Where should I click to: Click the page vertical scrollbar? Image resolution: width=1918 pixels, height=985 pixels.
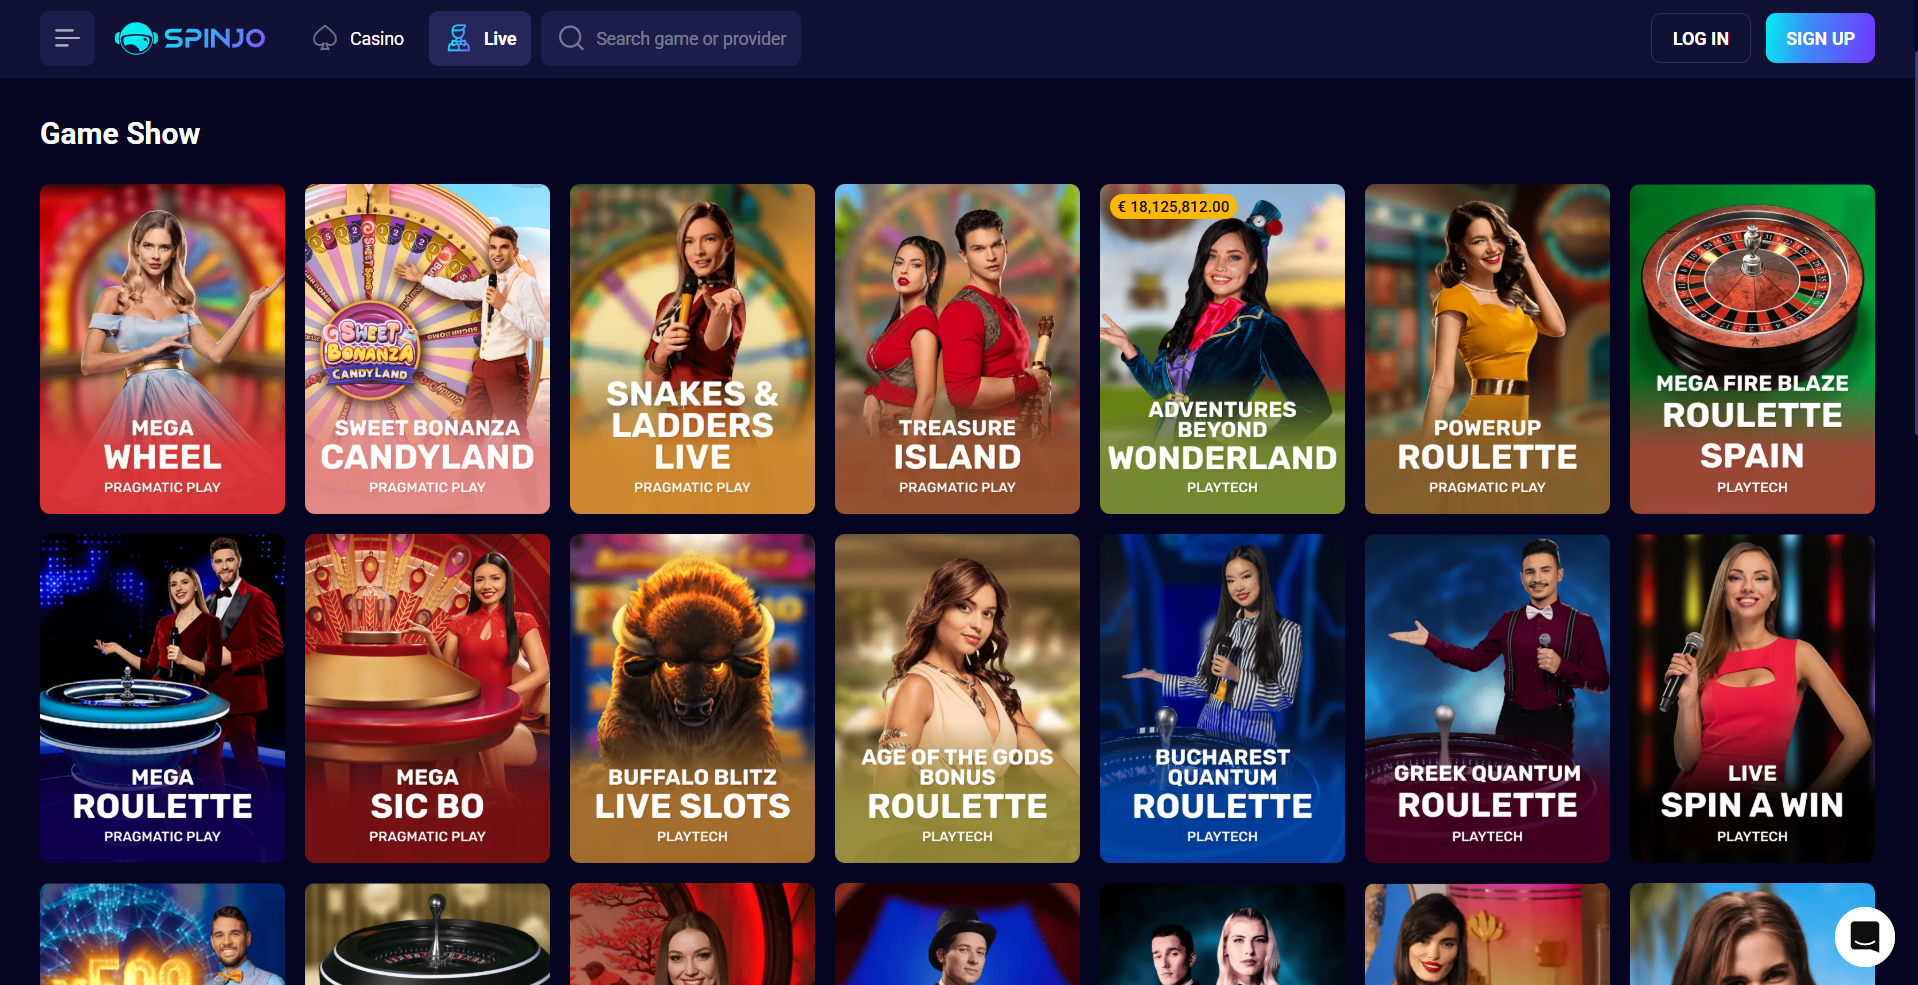pos(1915,240)
